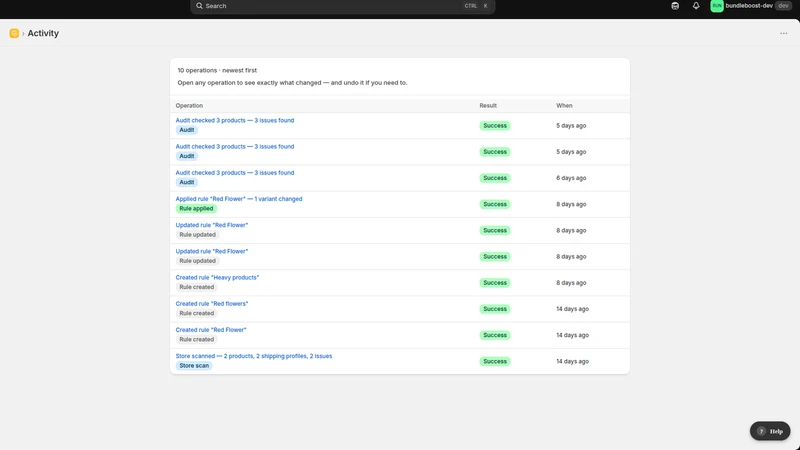Click the search magnifier icon

point(199,6)
